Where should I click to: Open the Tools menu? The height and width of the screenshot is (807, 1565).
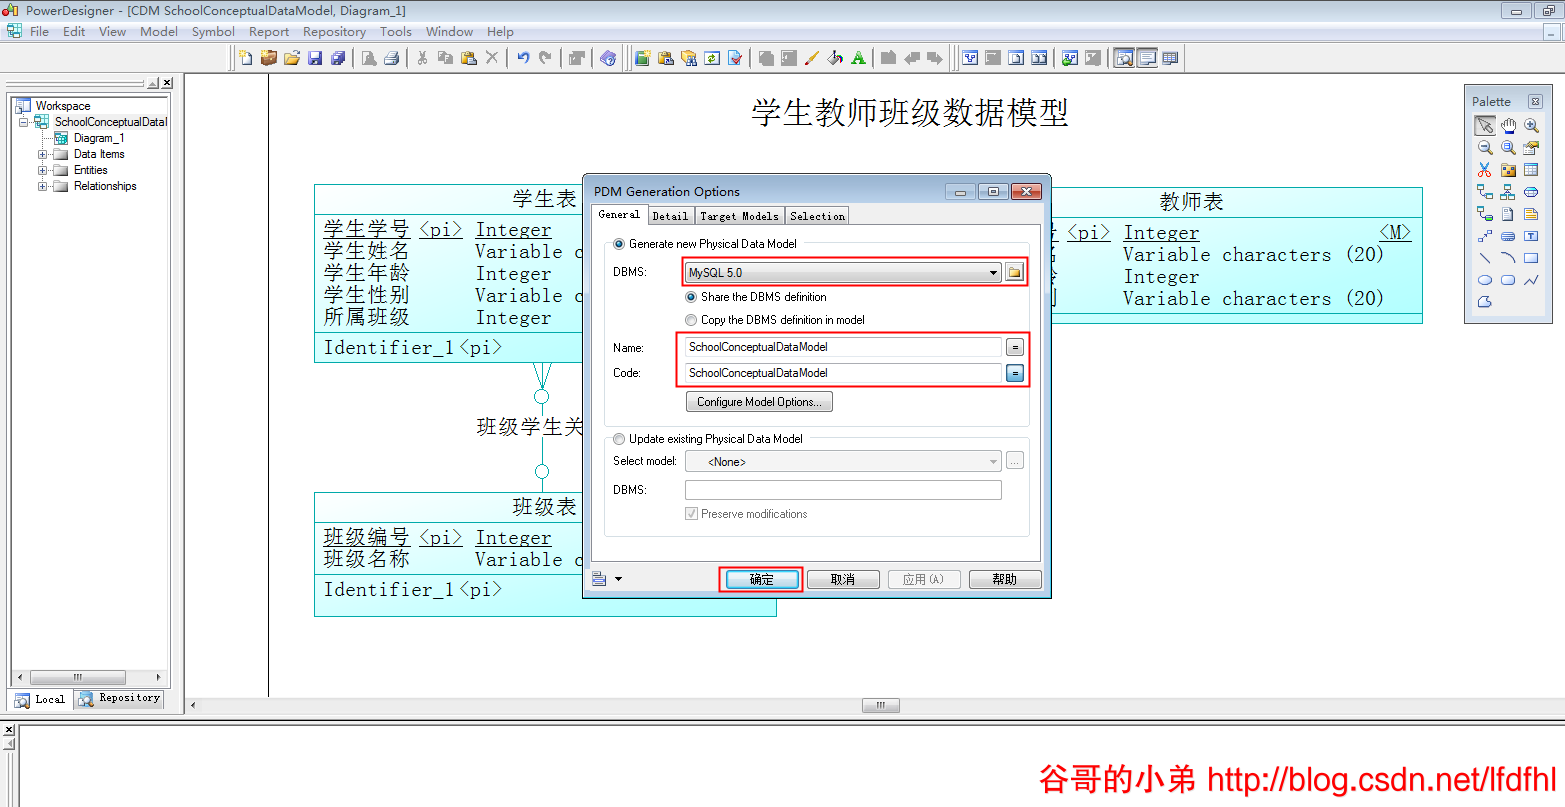tap(395, 32)
